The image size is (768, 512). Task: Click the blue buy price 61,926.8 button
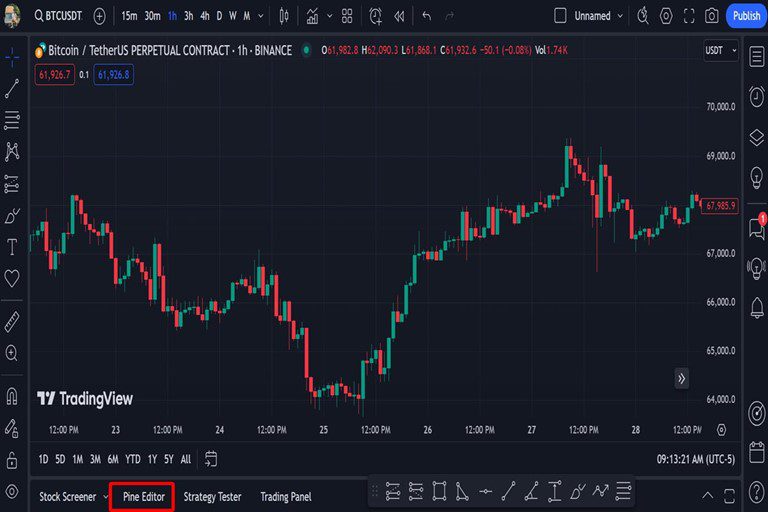pyautogui.click(x=114, y=75)
